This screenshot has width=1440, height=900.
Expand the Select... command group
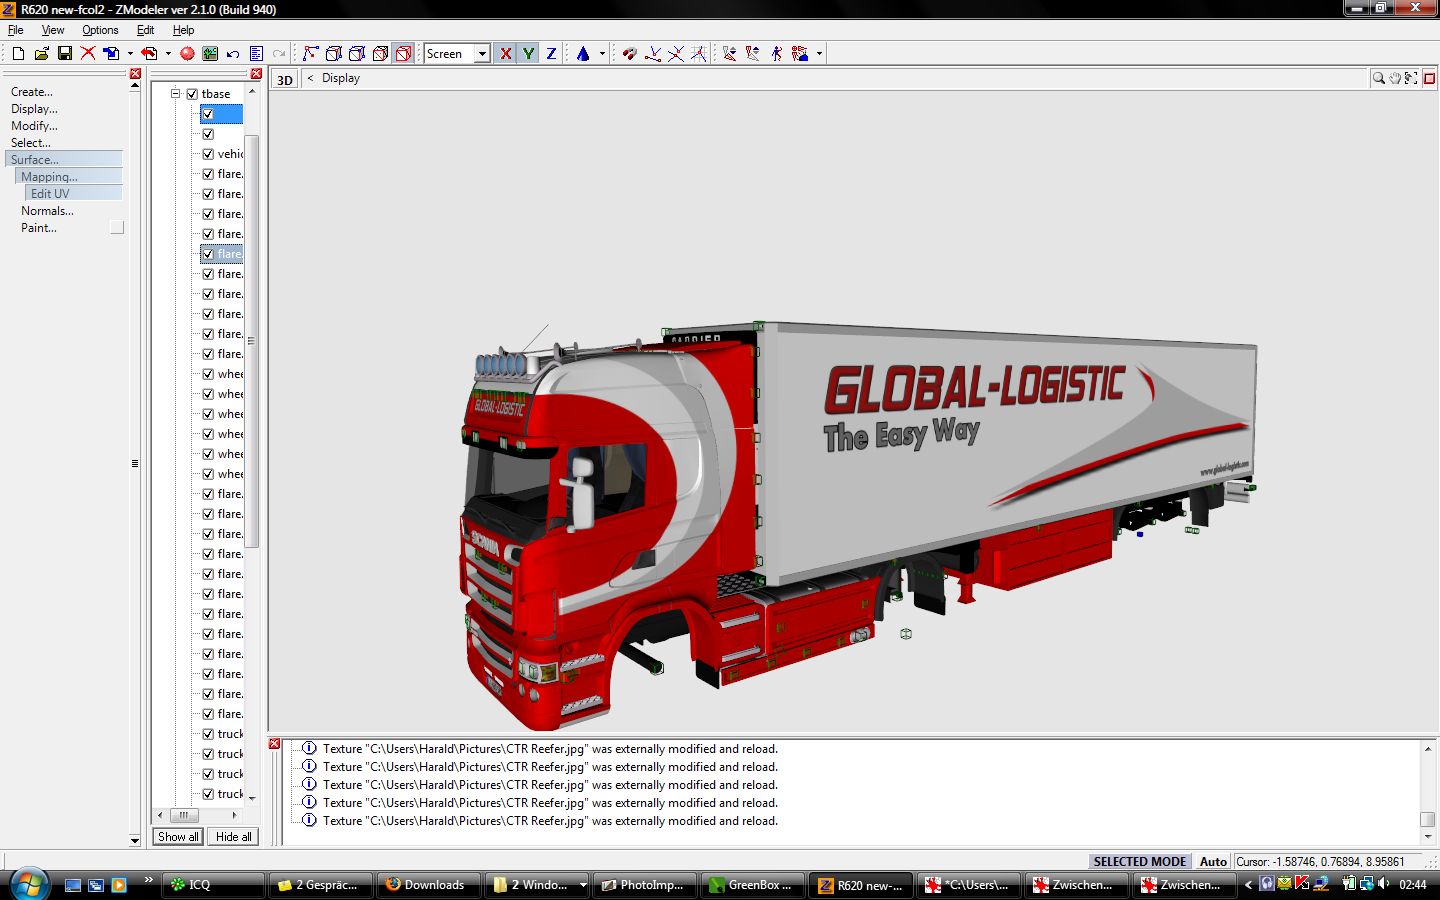tap(31, 143)
